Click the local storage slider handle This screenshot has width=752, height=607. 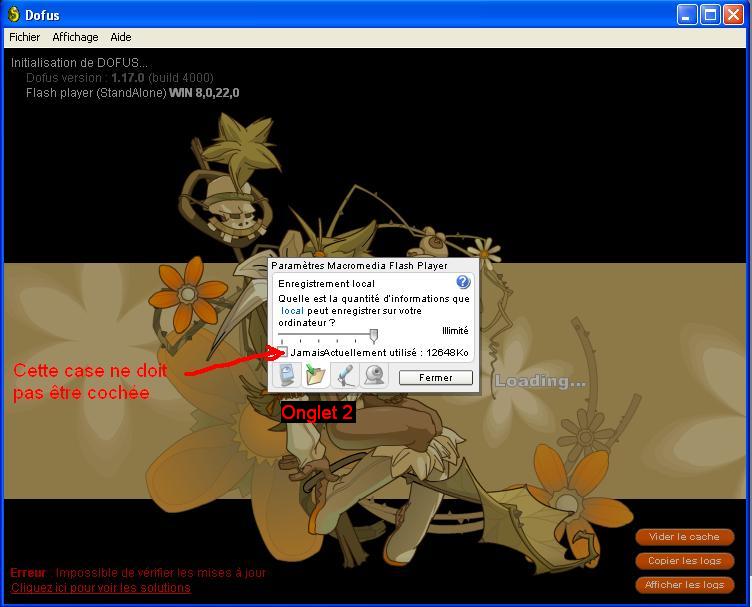click(374, 336)
